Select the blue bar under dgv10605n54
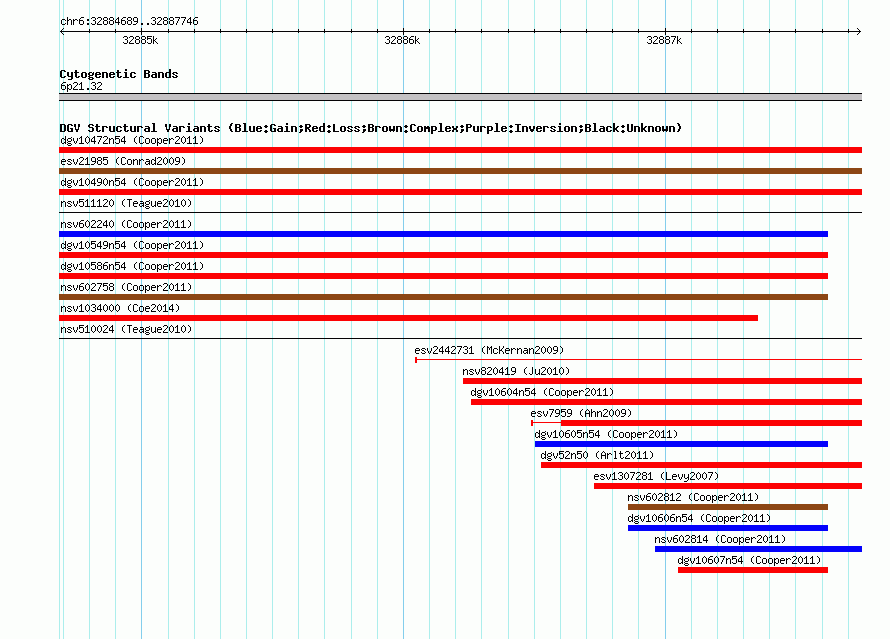The image size is (890, 639). [681, 444]
